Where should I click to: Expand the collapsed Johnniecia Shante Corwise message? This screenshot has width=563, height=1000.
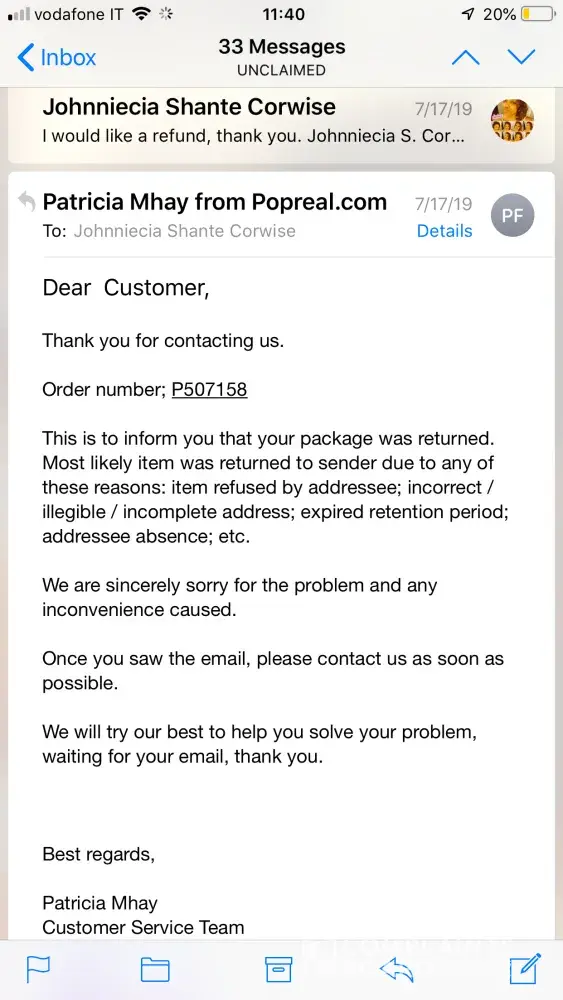(x=281, y=121)
